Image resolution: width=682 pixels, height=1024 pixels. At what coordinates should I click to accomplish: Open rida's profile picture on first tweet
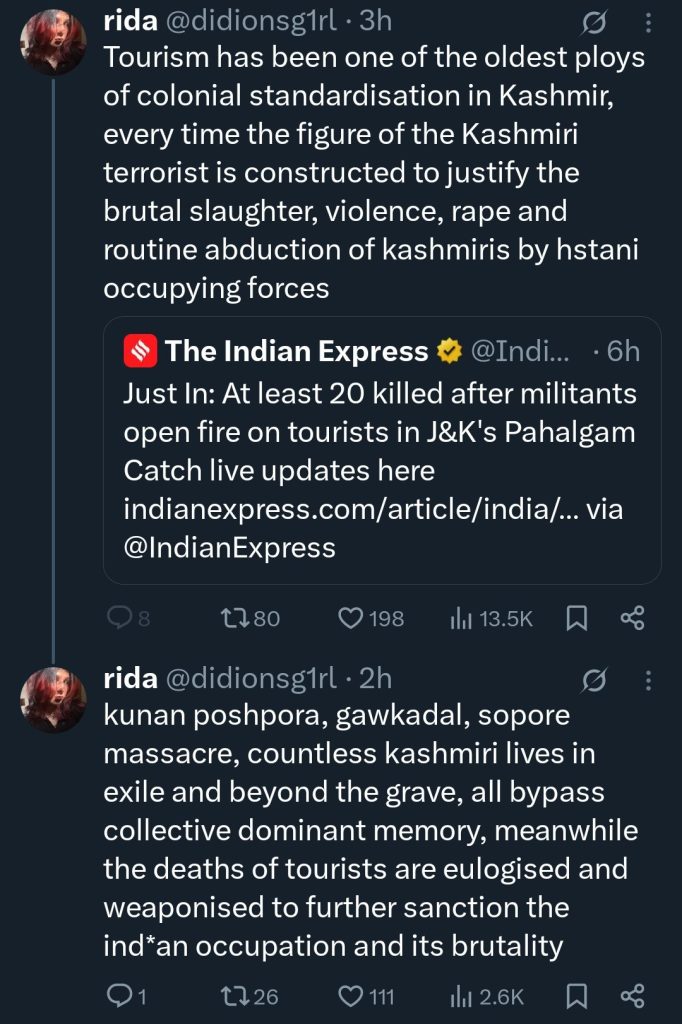tap(53, 44)
